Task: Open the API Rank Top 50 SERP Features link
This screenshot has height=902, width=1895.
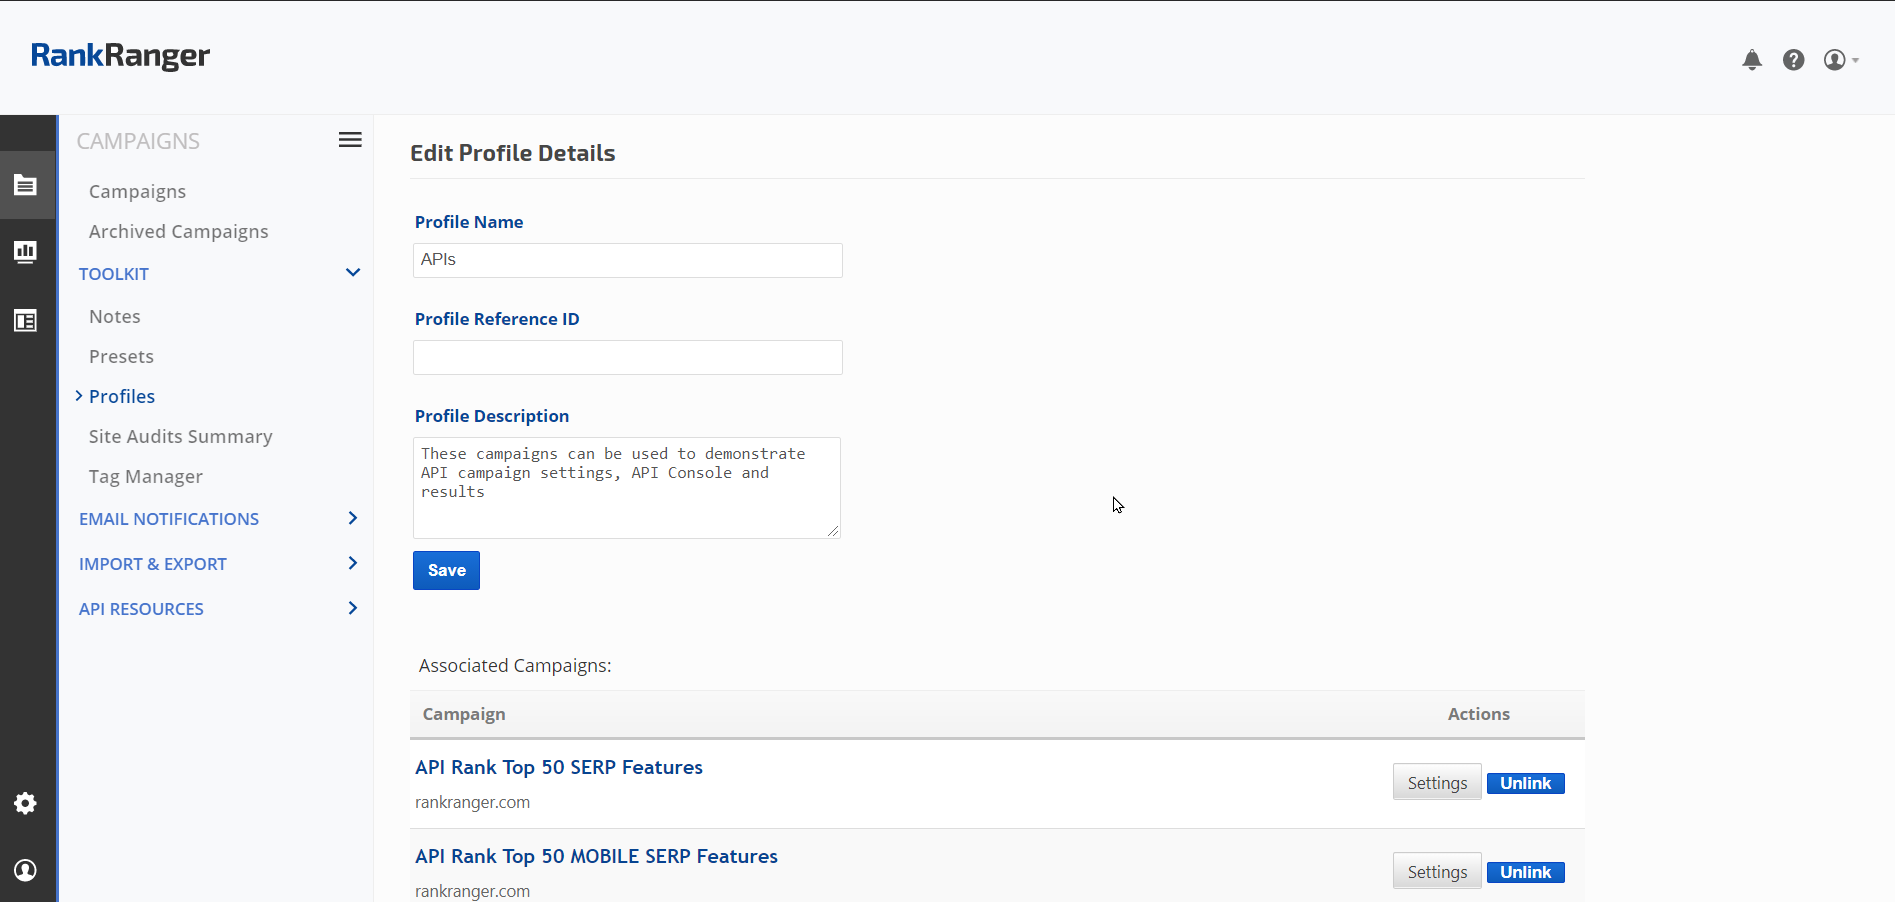Action: (558, 767)
